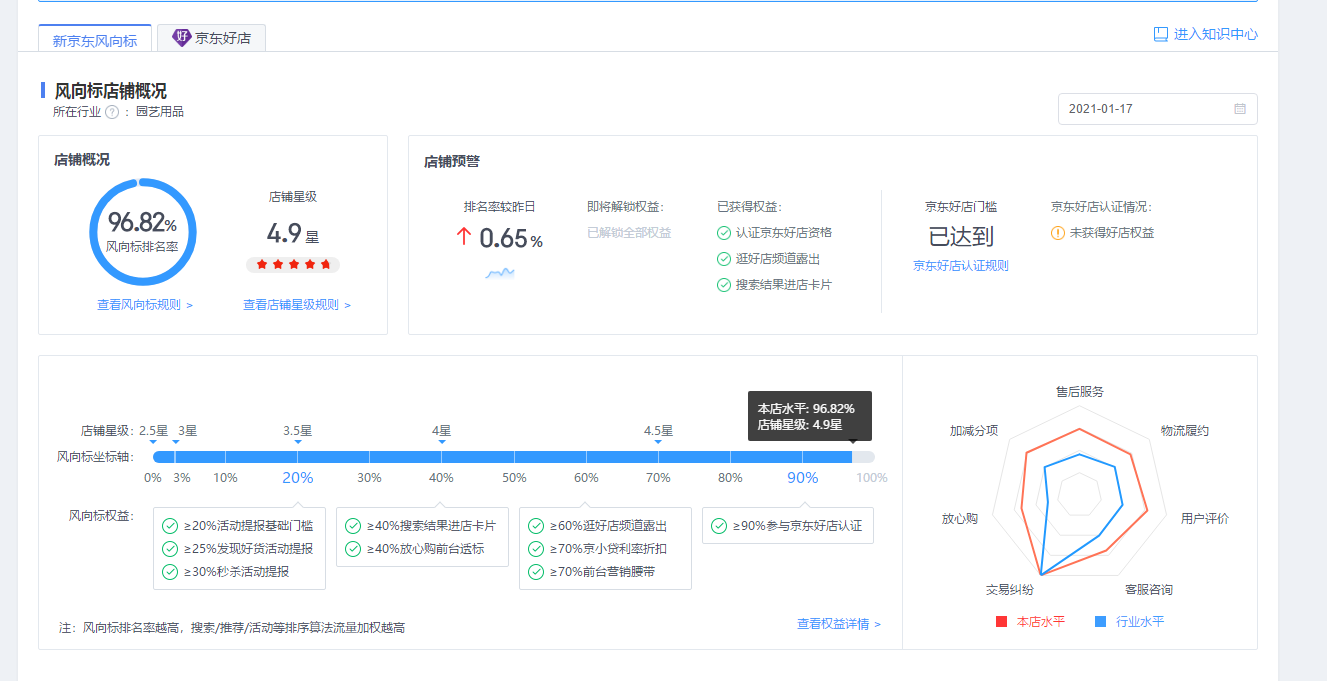Click the 用户评价 radar label
The height and width of the screenshot is (681, 1327).
(x=1205, y=519)
